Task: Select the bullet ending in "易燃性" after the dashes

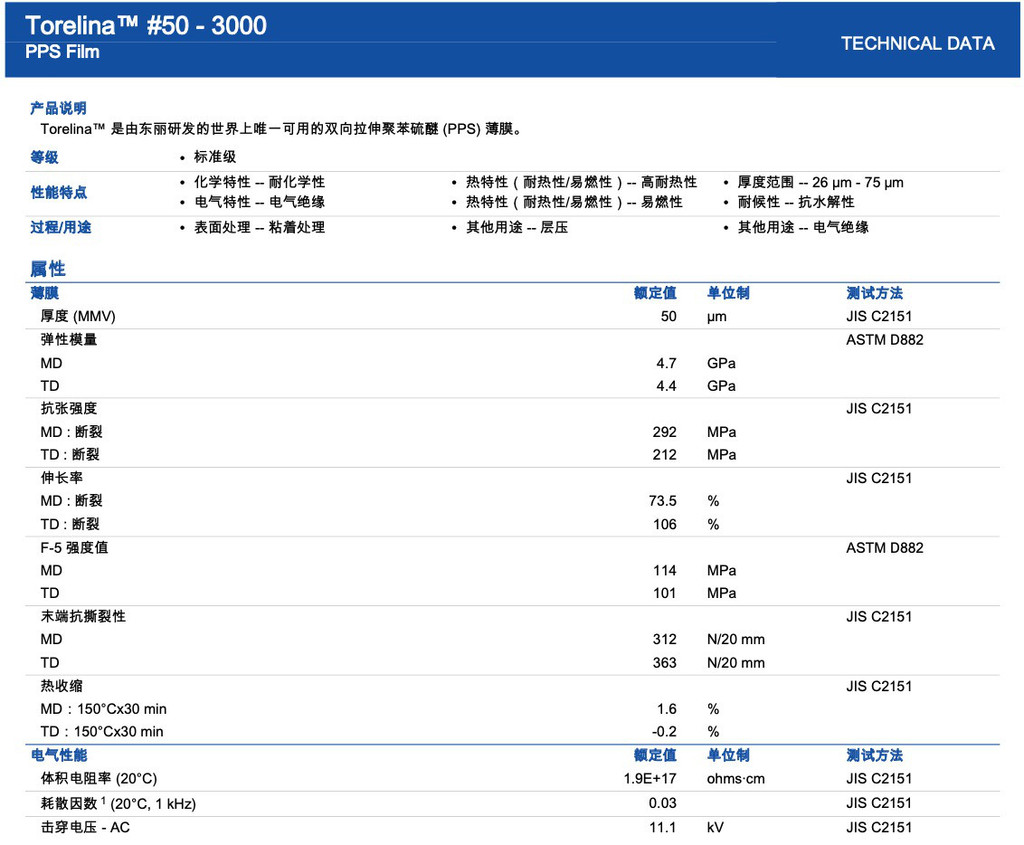Action: [x=574, y=202]
